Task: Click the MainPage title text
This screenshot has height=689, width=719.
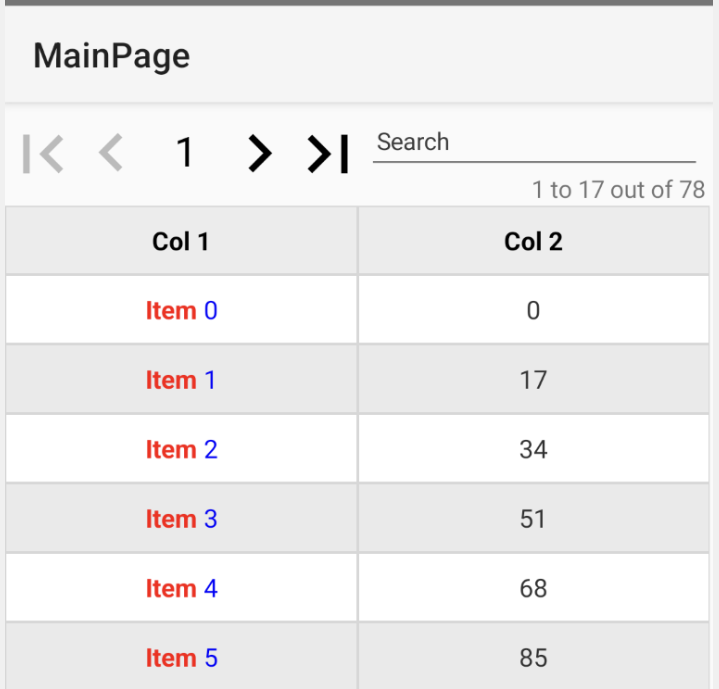Action: pos(111,56)
